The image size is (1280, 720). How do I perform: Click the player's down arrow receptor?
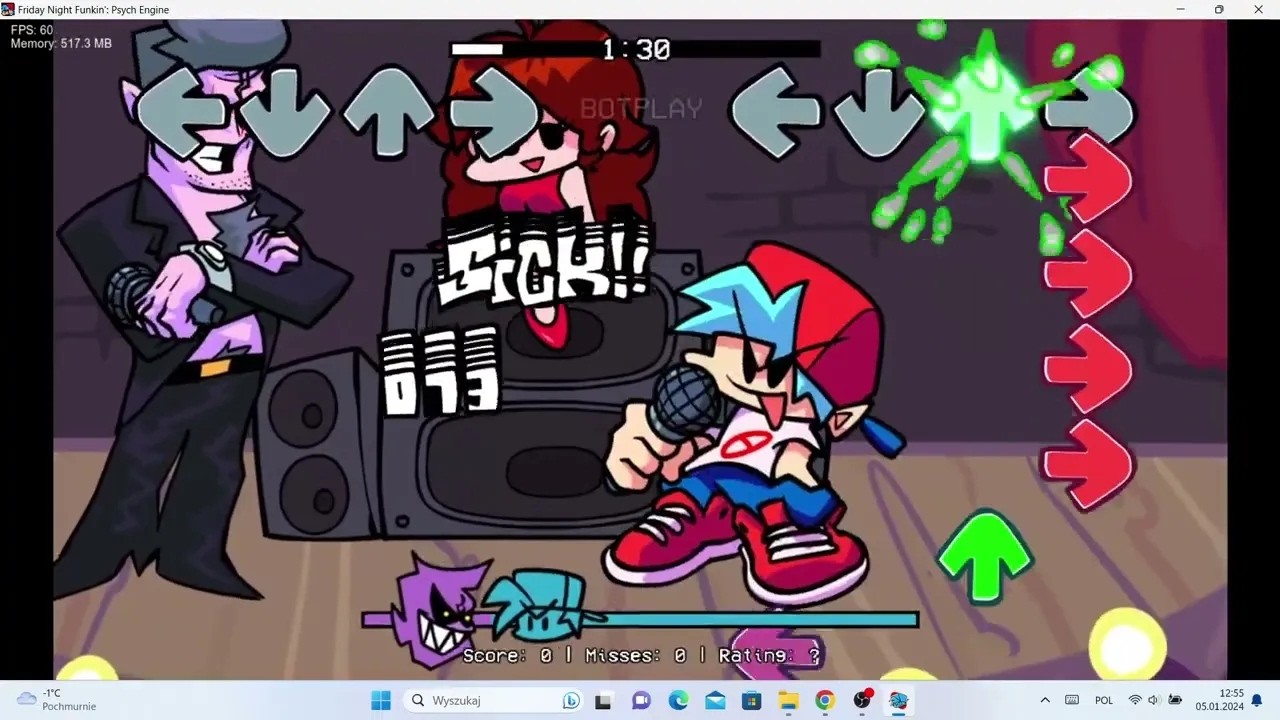point(879,112)
